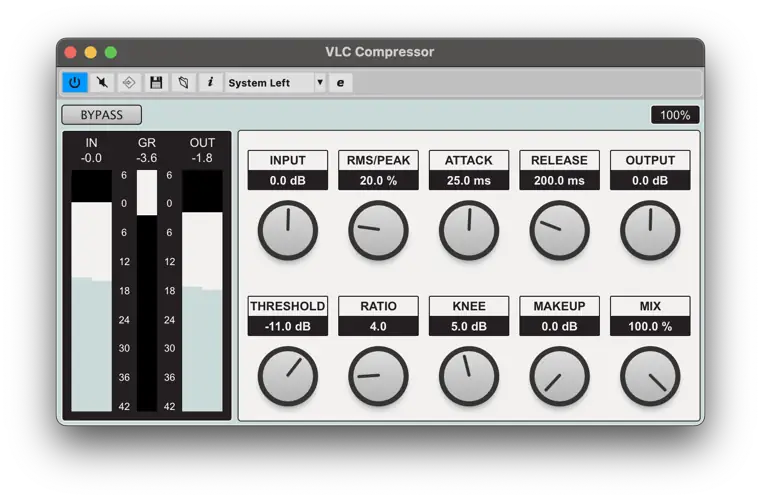
Task: Click the dropdown arrow beside System Left
Action: (320, 82)
